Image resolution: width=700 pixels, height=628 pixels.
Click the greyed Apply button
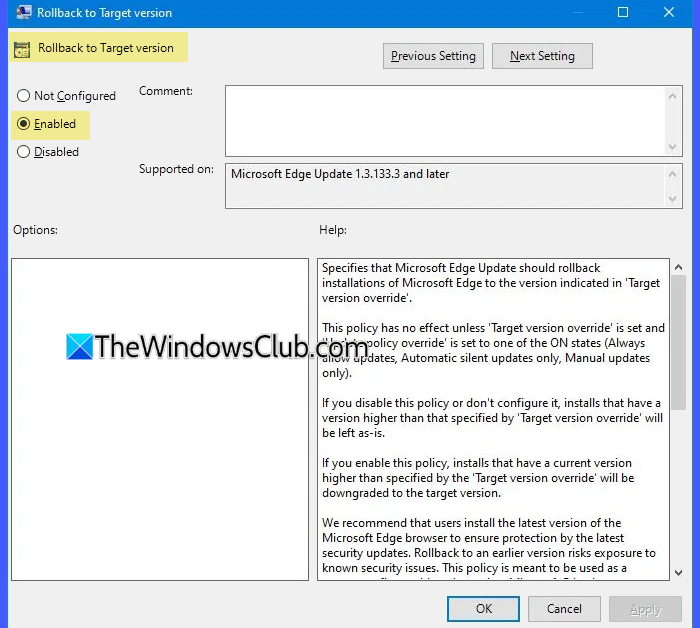[x=645, y=609]
